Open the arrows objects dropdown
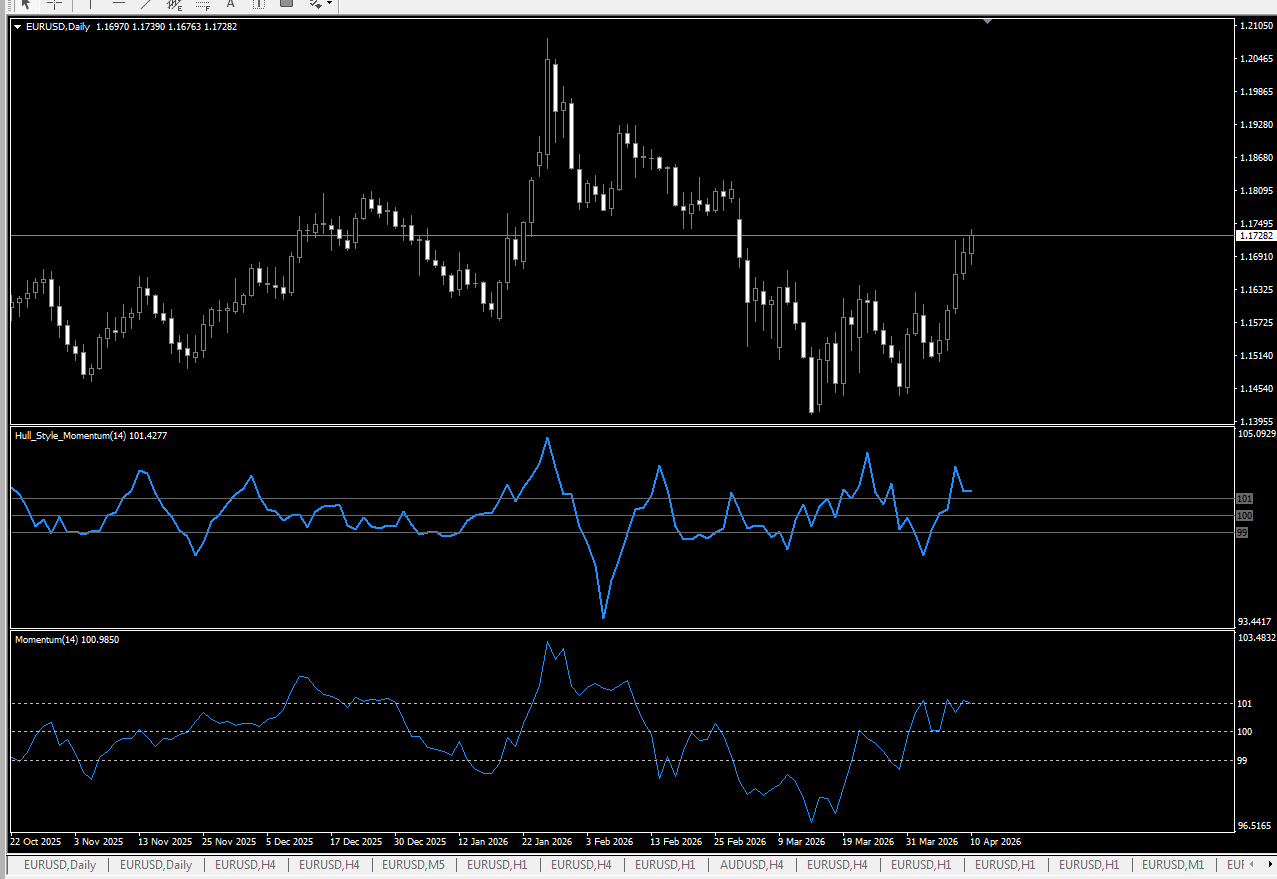 click(320, 4)
